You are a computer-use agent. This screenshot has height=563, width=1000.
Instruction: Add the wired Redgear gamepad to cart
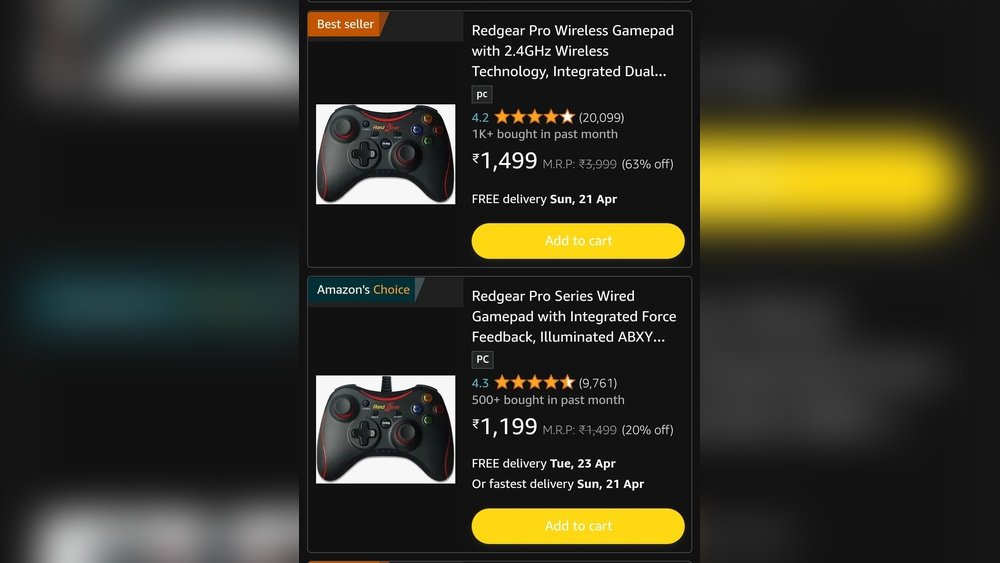pyautogui.click(x=578, y=526)
